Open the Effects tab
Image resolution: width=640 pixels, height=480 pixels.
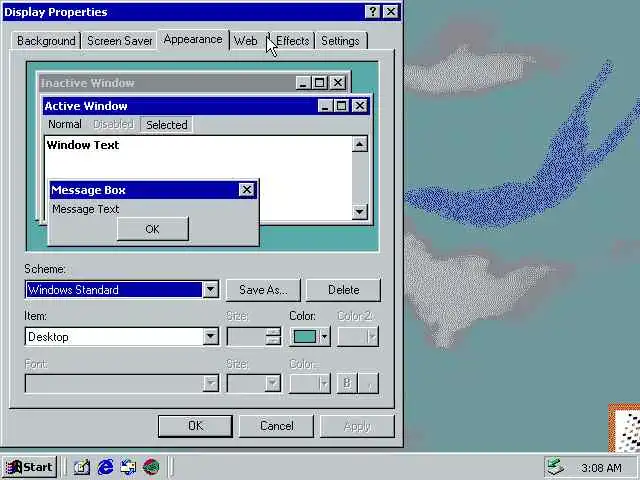pos(292,41)
